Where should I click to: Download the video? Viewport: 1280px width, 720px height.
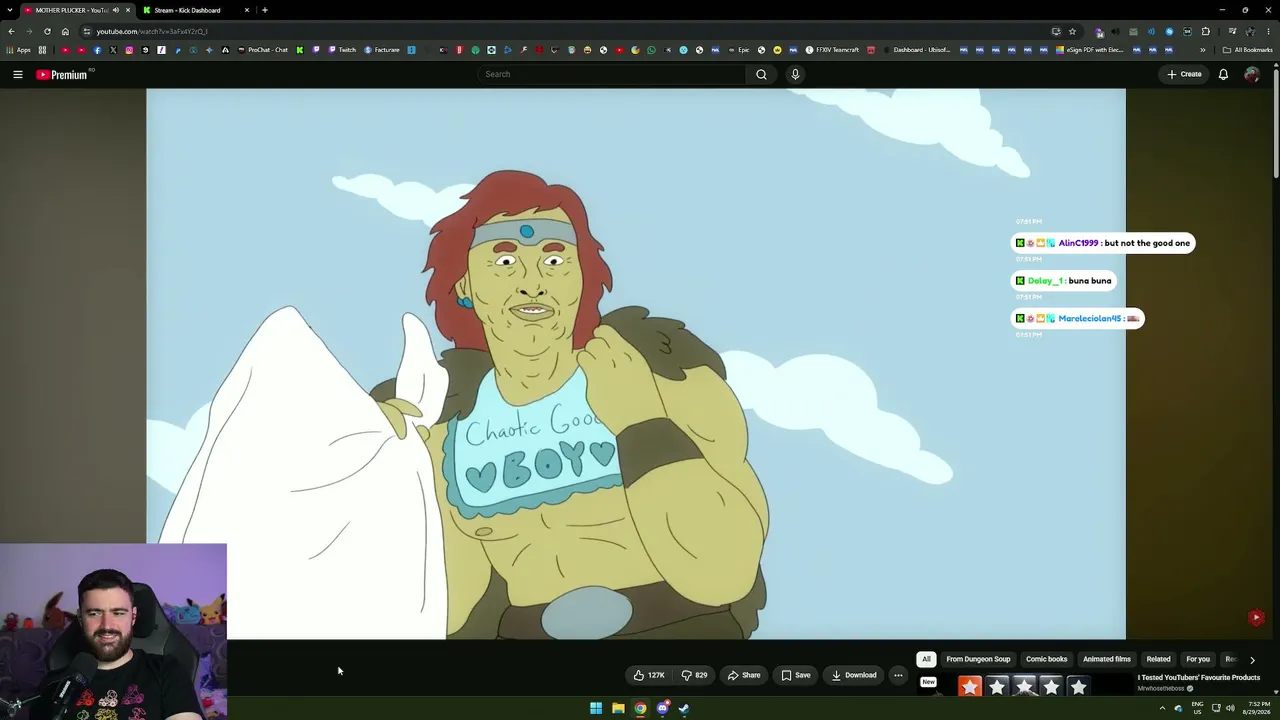tap(854, 675)
